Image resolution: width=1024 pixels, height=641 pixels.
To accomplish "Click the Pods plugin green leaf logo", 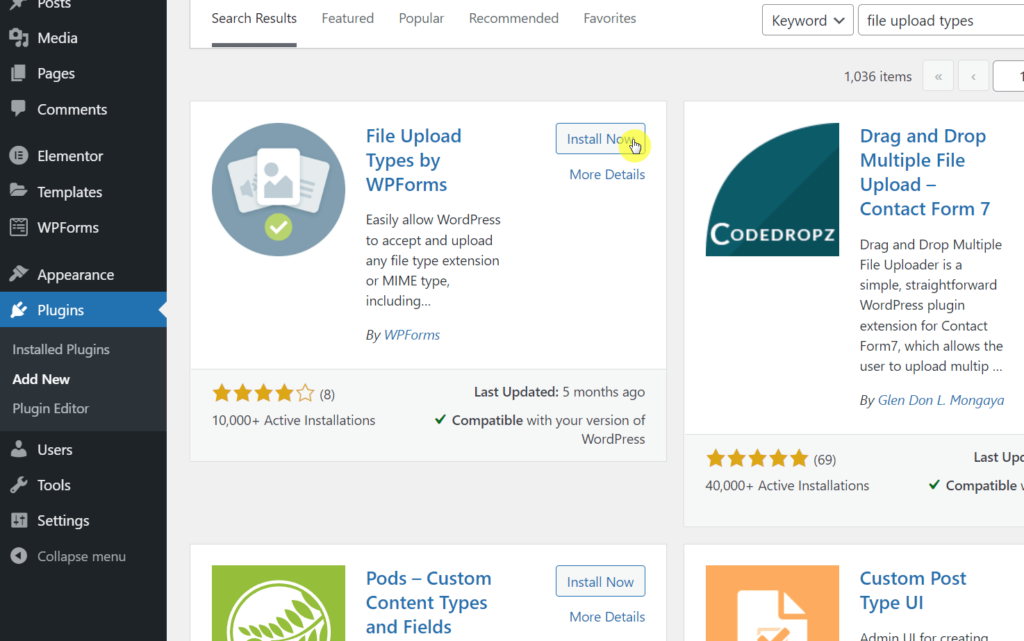I will (278, 603).
